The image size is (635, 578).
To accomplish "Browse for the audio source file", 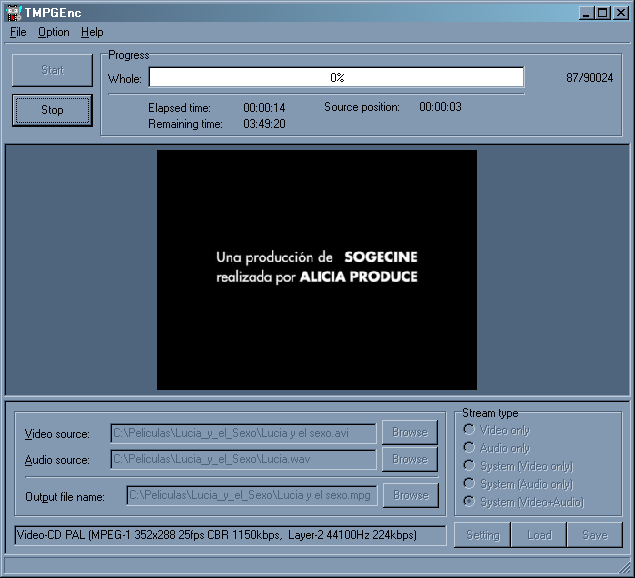I will 409,460.
